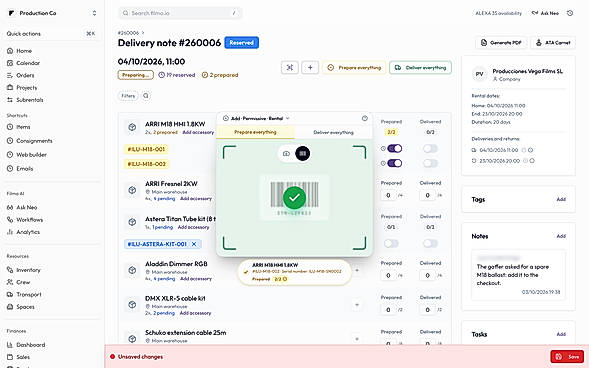Viewport: 589px width, 368px height.
Task: Expand the DMX XLR-5 cable kit row
Action: [357, 305]
